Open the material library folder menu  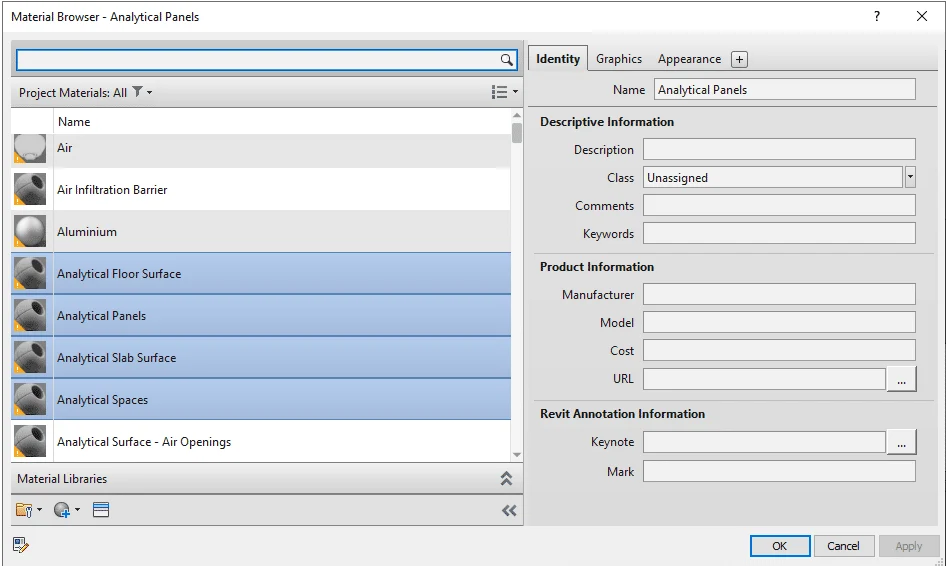[x=24, y=510]
